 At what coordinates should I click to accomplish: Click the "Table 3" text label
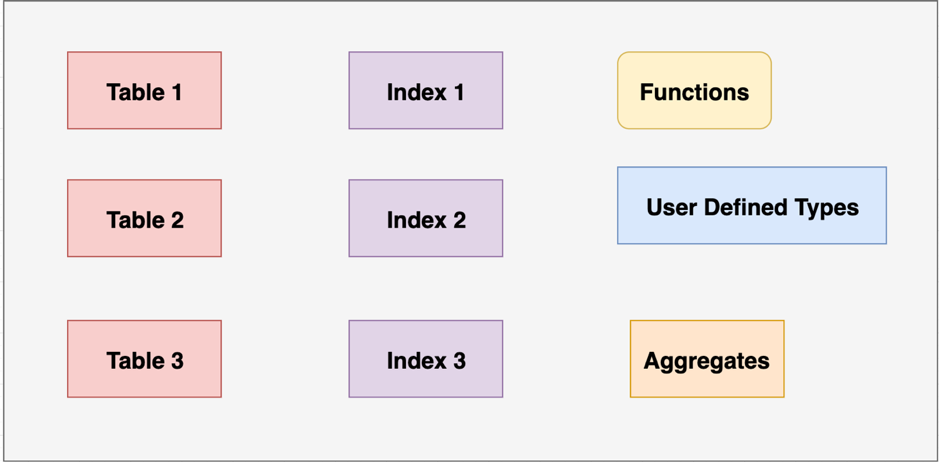pos(145,361)
